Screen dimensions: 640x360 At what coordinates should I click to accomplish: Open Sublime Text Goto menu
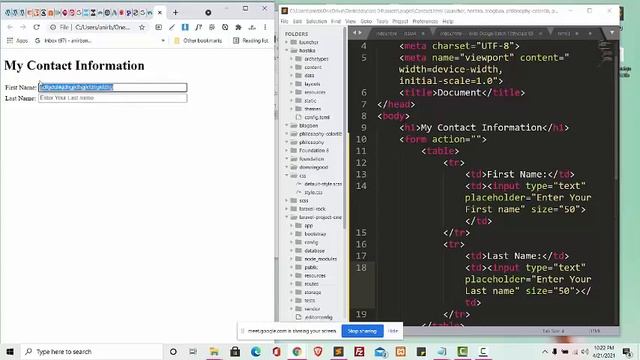tap(366, 21)
